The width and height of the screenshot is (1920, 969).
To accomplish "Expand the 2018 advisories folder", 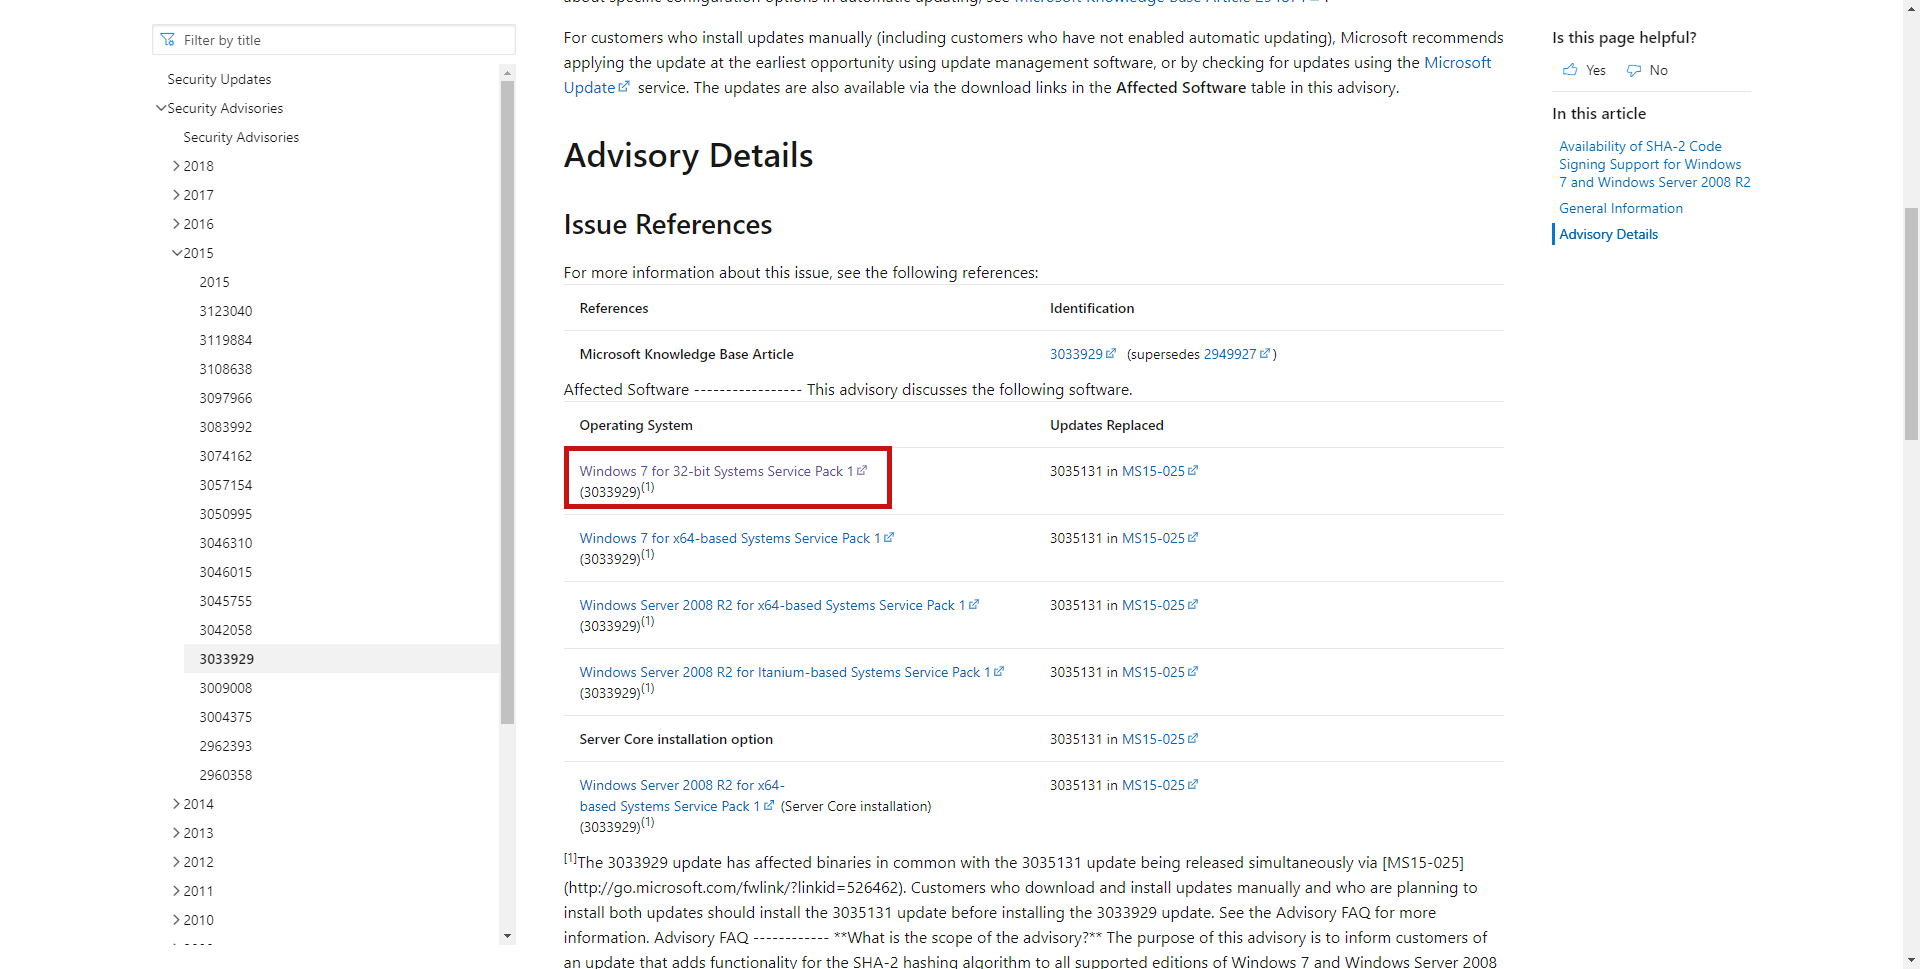I will [177, 166].
